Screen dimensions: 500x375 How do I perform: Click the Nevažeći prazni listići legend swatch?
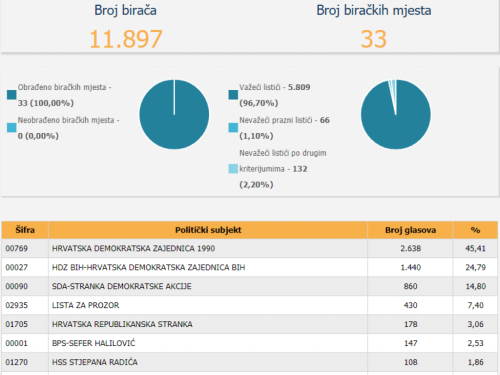coord(233,128)
